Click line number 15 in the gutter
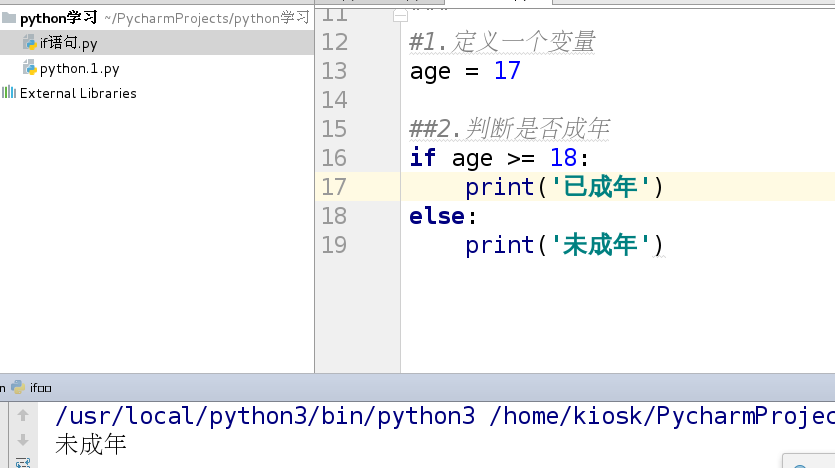Viewport: 835px width, 468px height. 334,129
